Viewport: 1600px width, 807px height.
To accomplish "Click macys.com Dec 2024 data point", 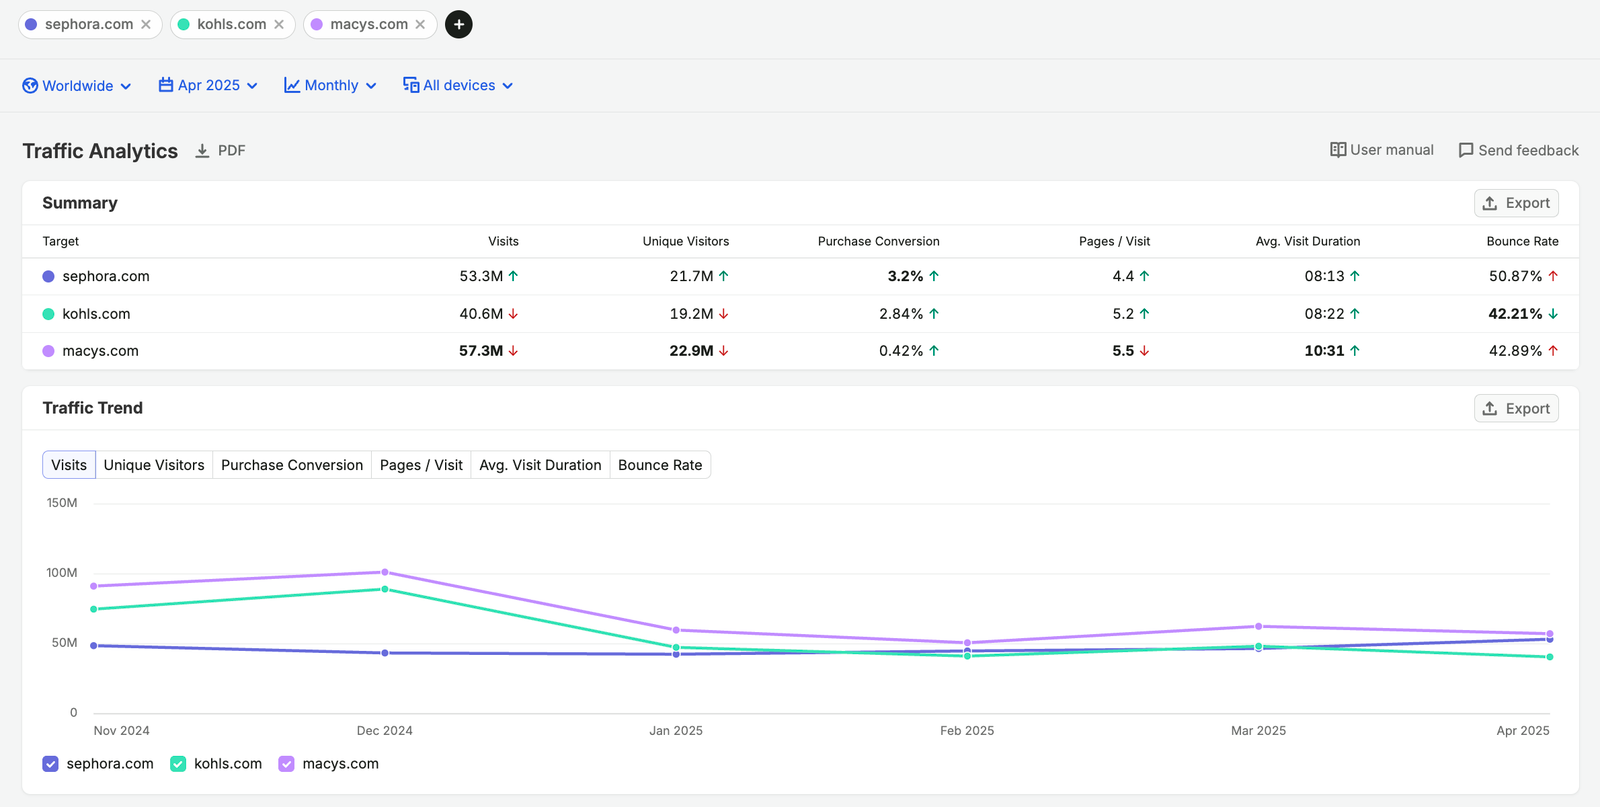I will coord(385,572).
